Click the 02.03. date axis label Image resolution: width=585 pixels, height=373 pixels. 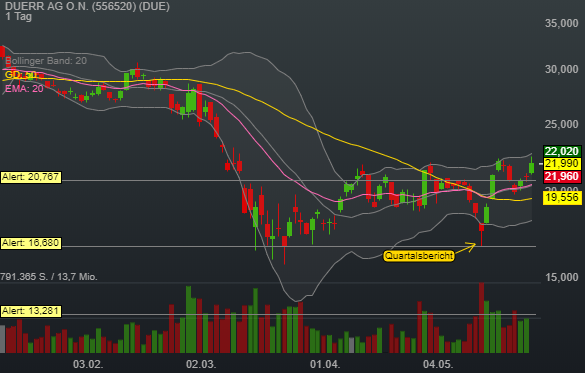[201, 364]
